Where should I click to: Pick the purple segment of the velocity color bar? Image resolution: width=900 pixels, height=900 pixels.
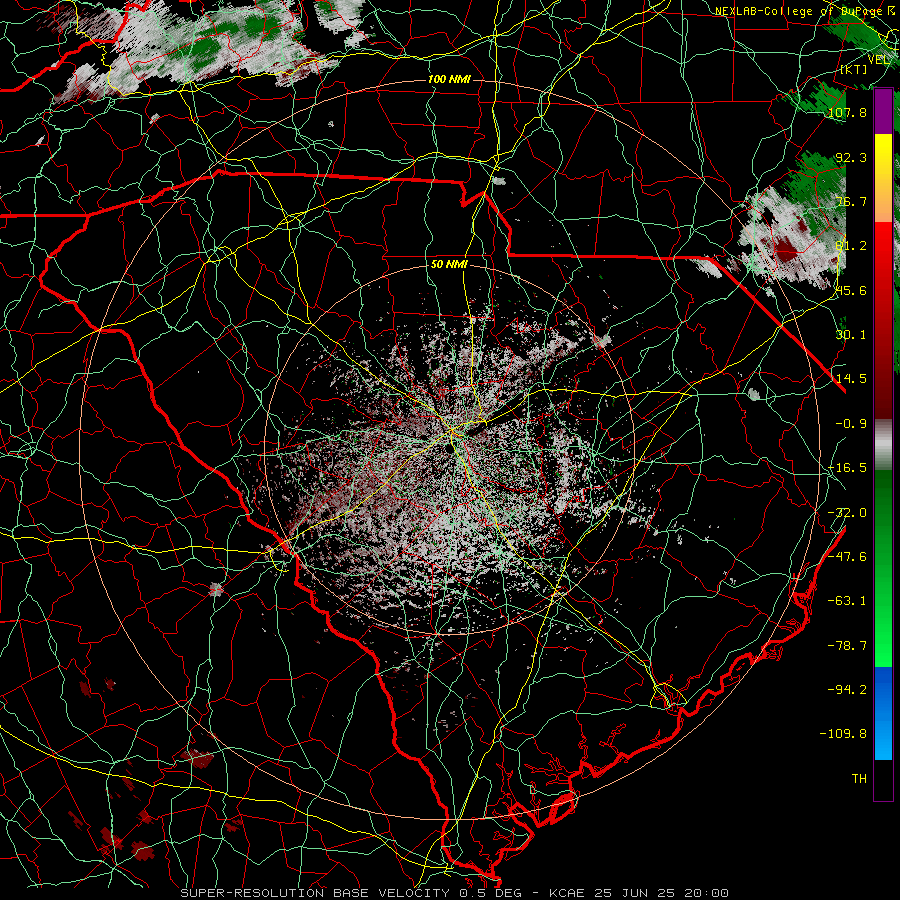[883, 111]
